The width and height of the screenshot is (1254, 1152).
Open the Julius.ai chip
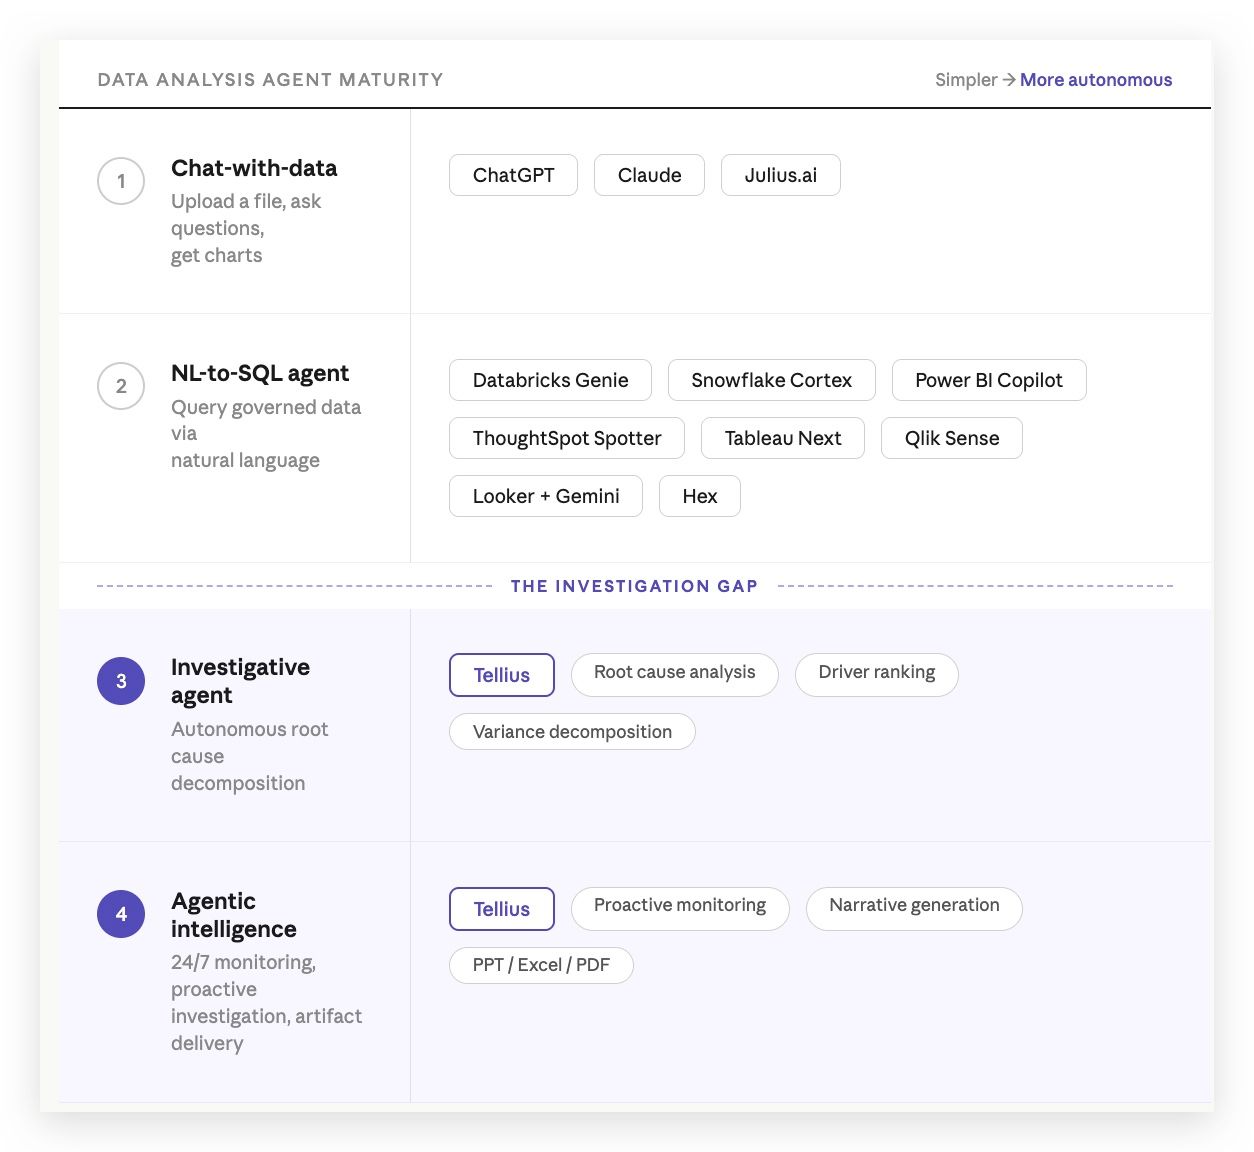pyautogui.click(x=780, y=175)
